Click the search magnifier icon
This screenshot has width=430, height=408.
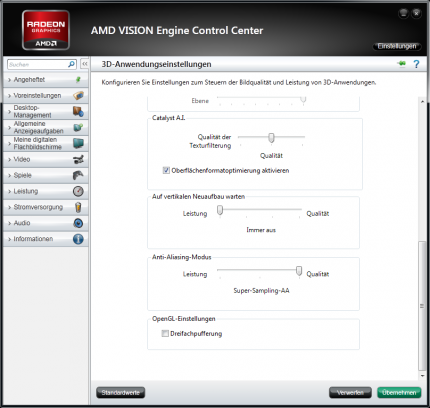(71, 64)
